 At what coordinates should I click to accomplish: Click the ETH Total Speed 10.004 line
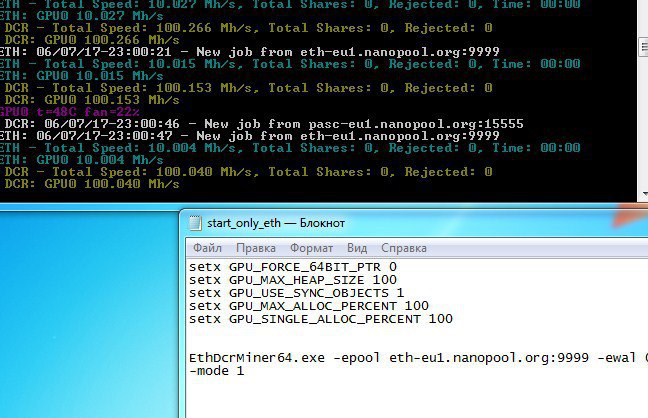point(290,148)
